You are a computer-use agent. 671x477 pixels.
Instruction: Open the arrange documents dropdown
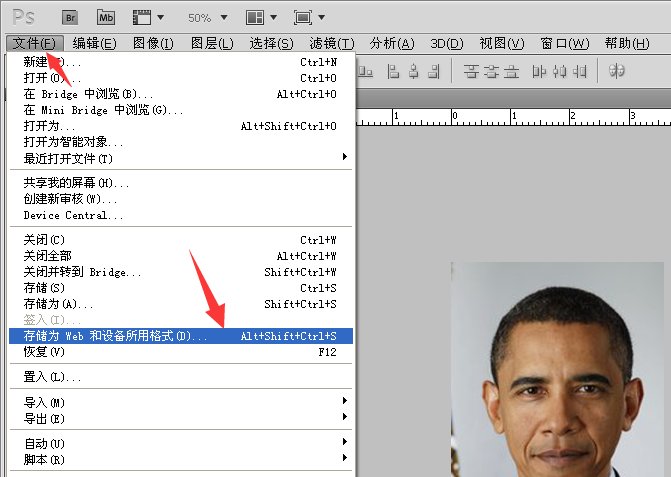tap(261, 18)
